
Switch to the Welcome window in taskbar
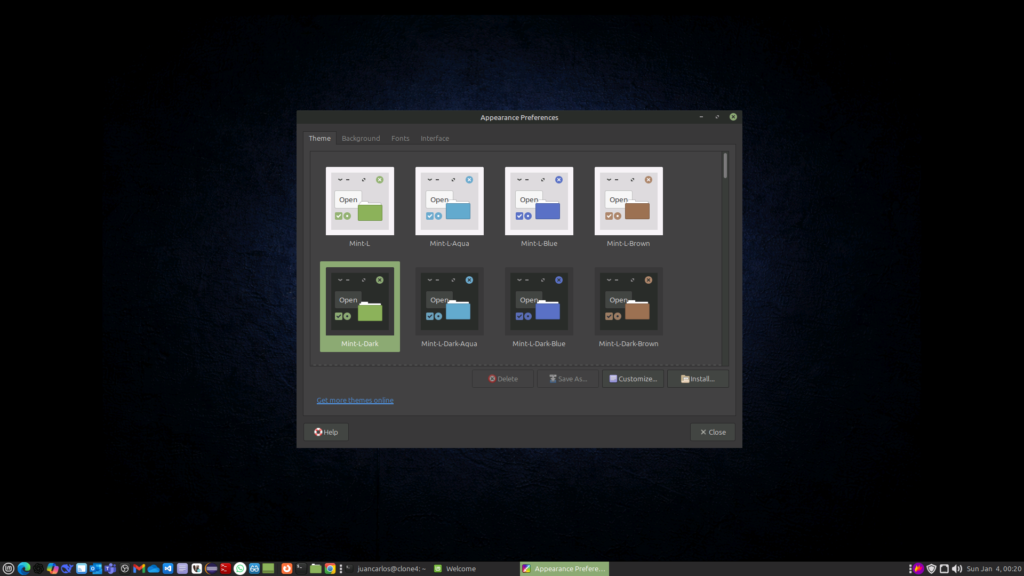(x=474, y=569)
